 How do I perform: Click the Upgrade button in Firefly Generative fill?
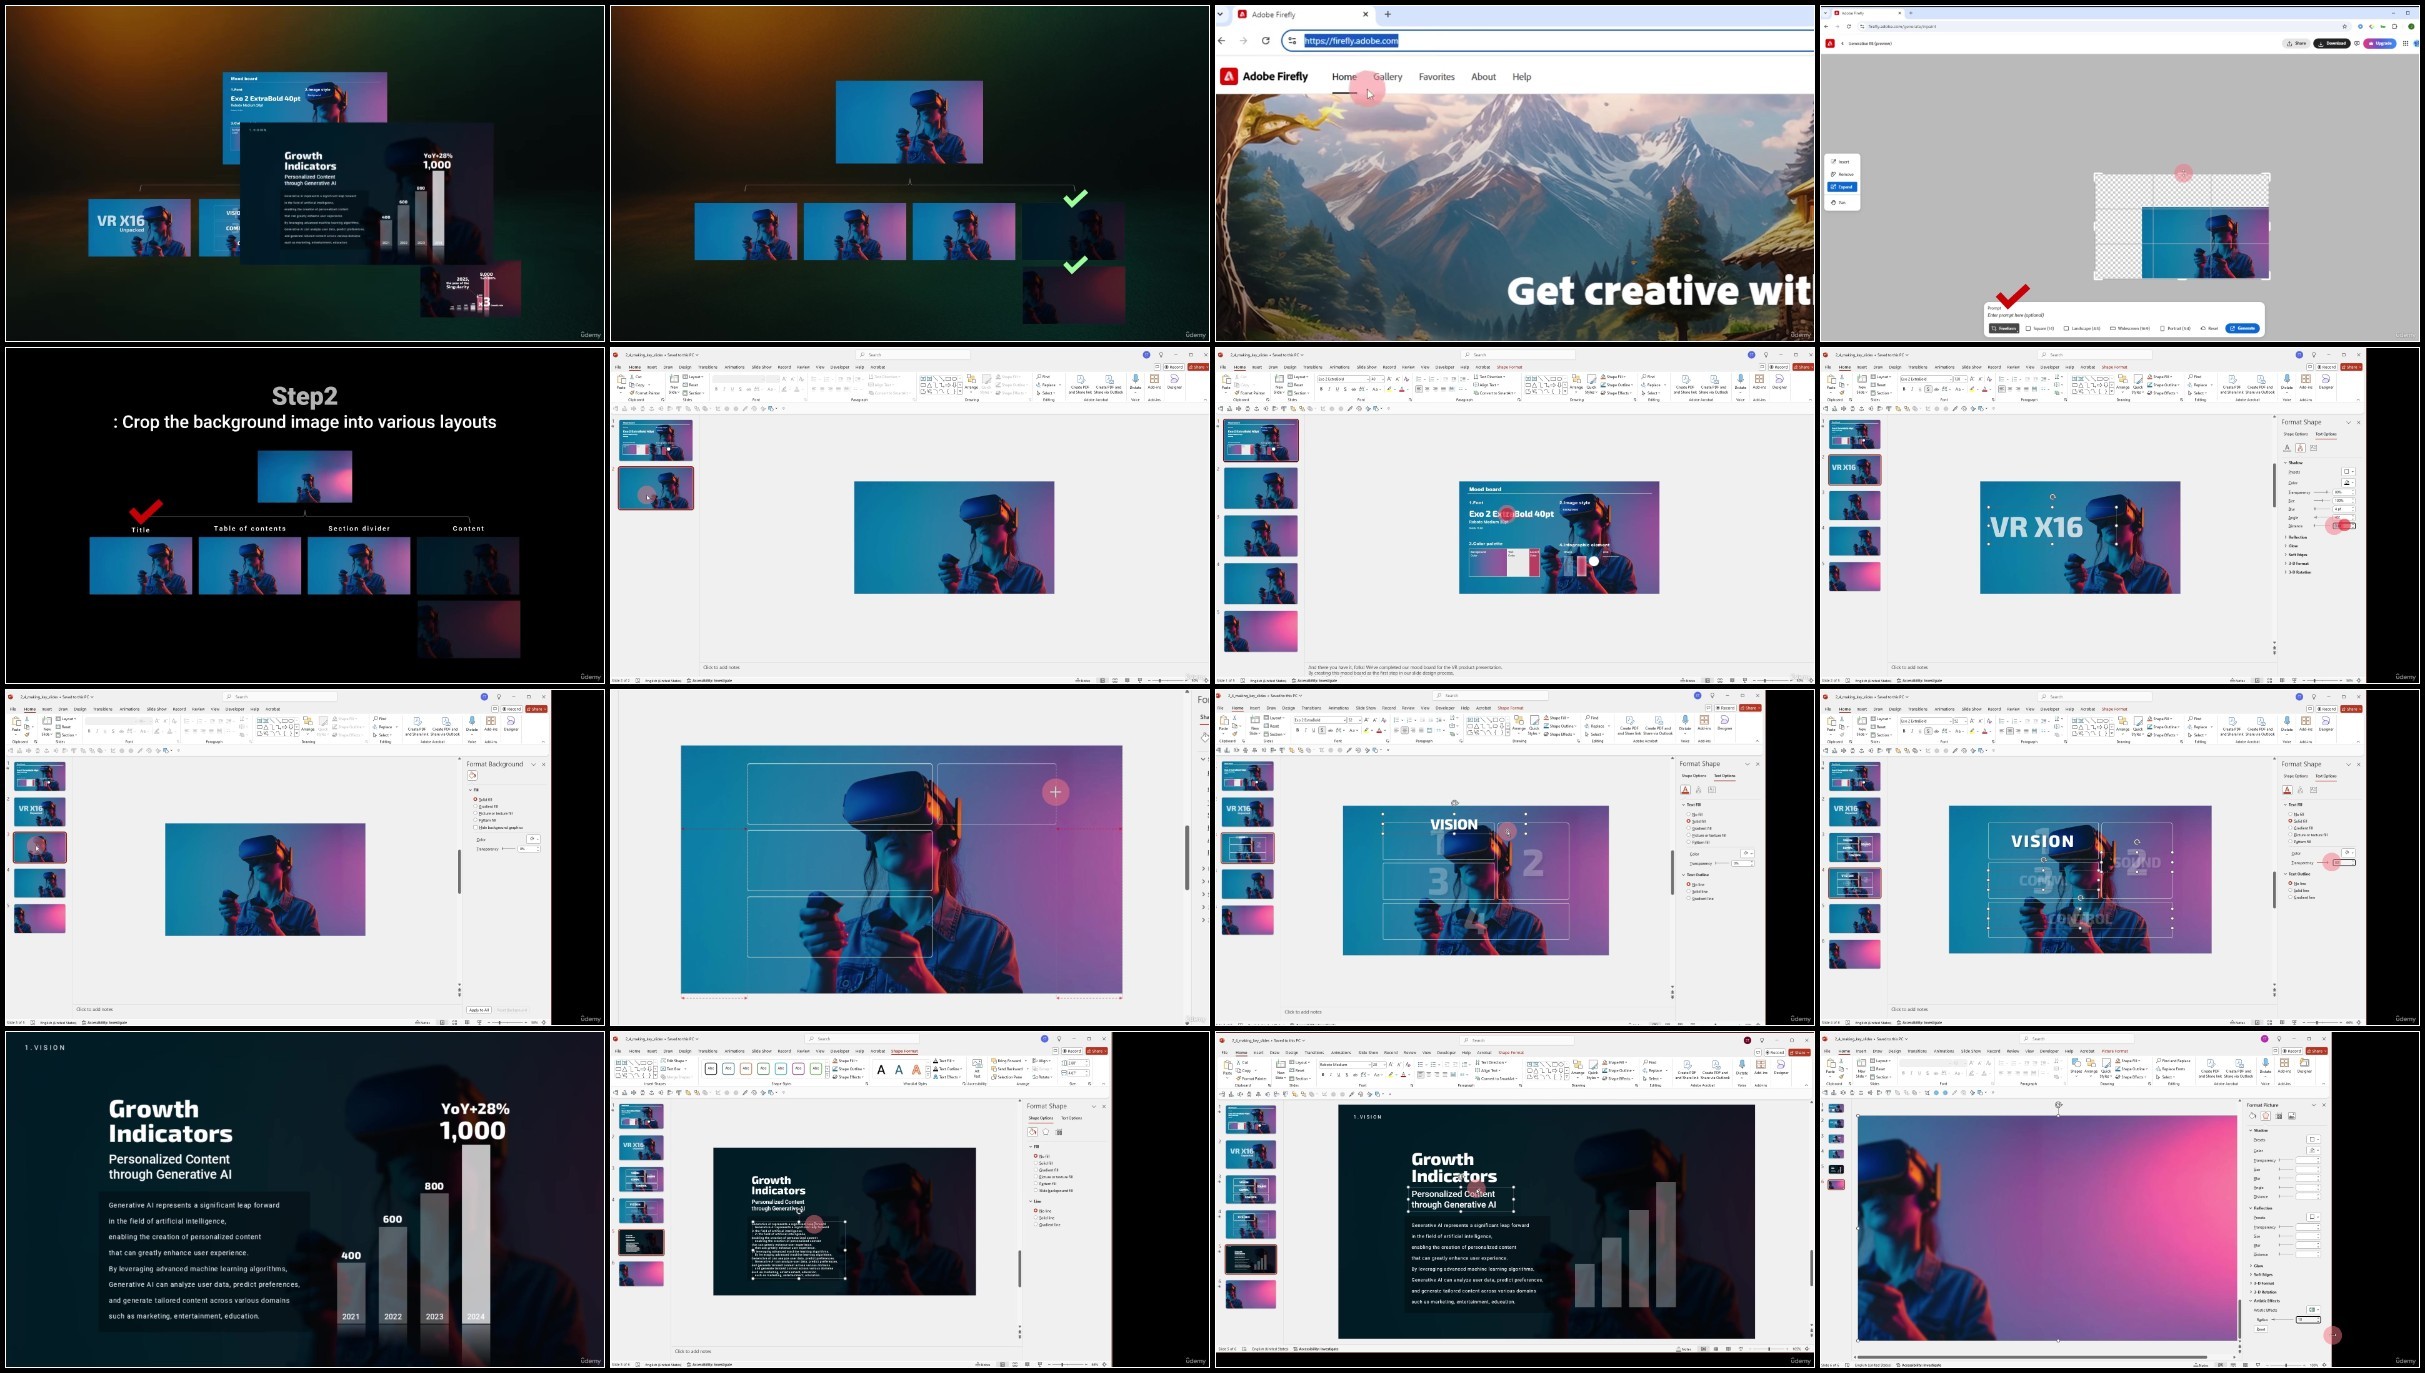2379,43
